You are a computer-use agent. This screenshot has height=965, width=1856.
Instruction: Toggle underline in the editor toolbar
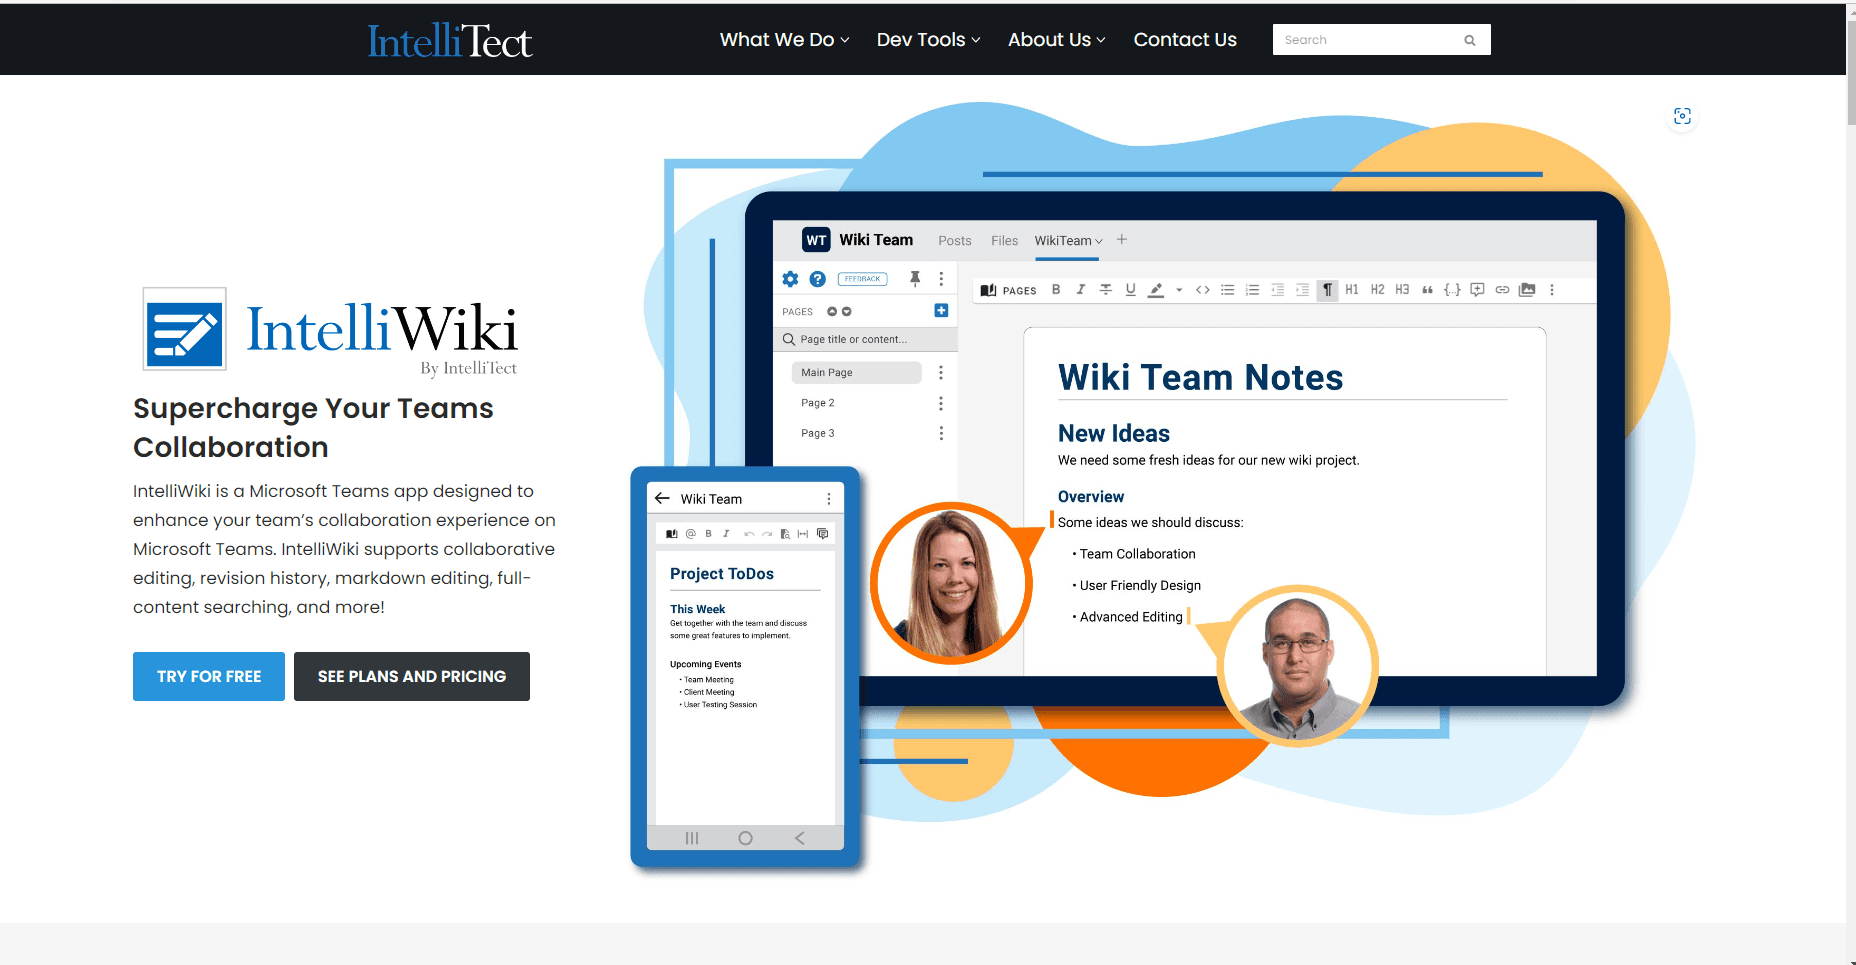point(1130,290)
